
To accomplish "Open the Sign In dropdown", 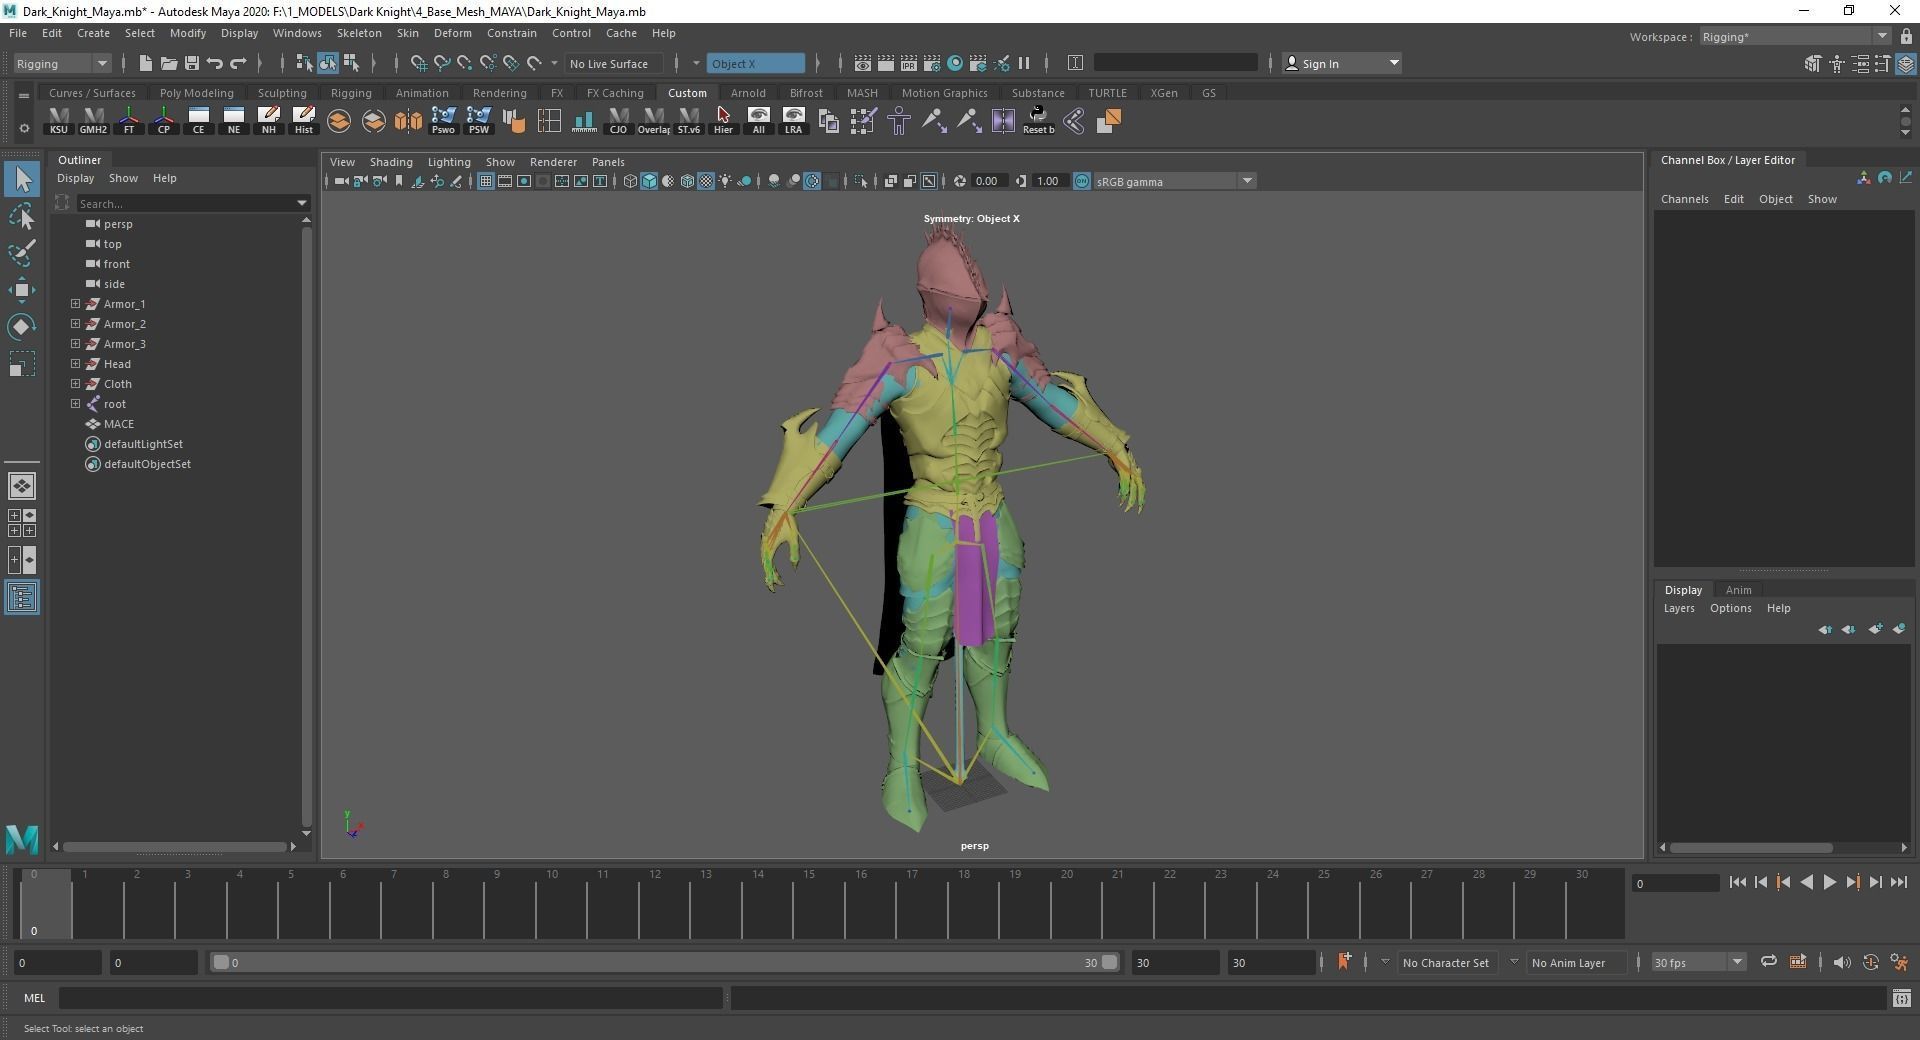I will pyautogui.click(x=1342, y=63).
